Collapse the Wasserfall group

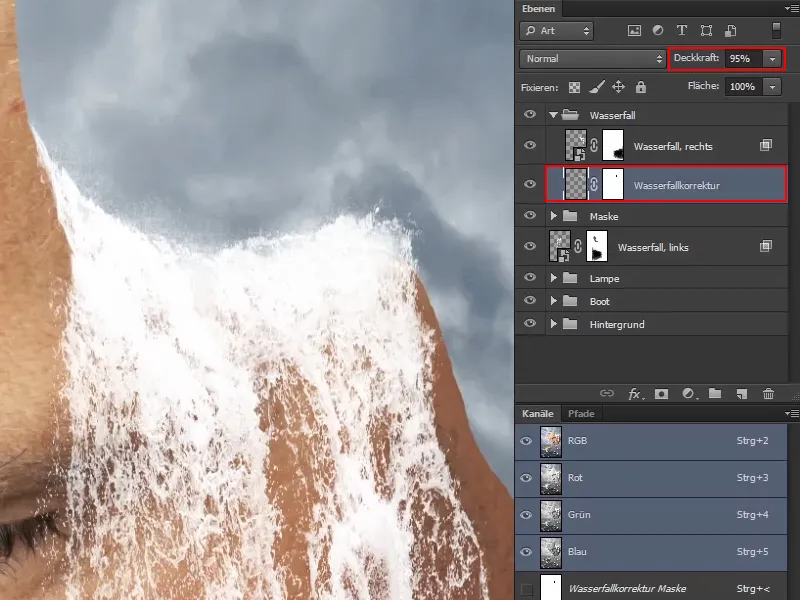(553, 115)
